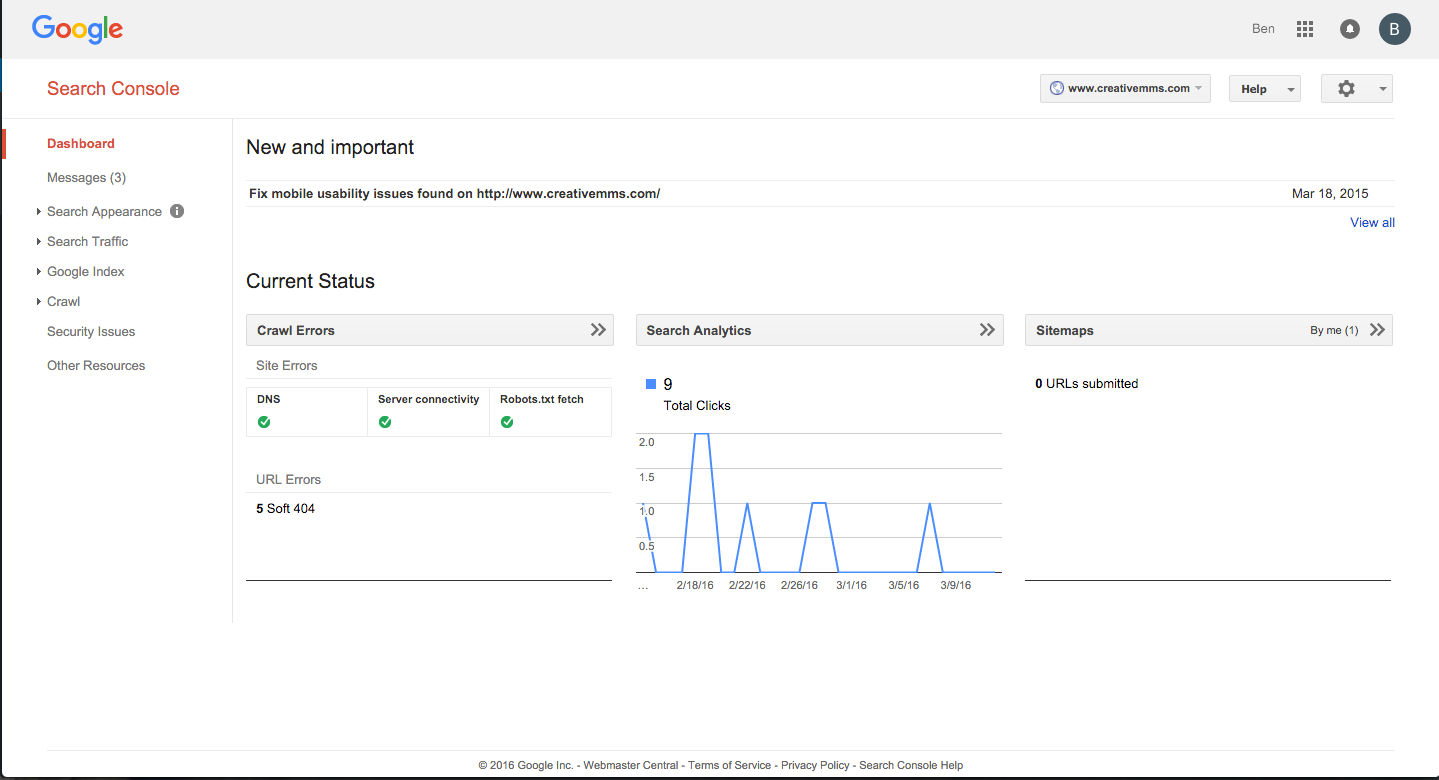The height and width of the screenshot is (780, 1439).
Task: Click the Search Appearance info icon
Action: click(177, 211)
